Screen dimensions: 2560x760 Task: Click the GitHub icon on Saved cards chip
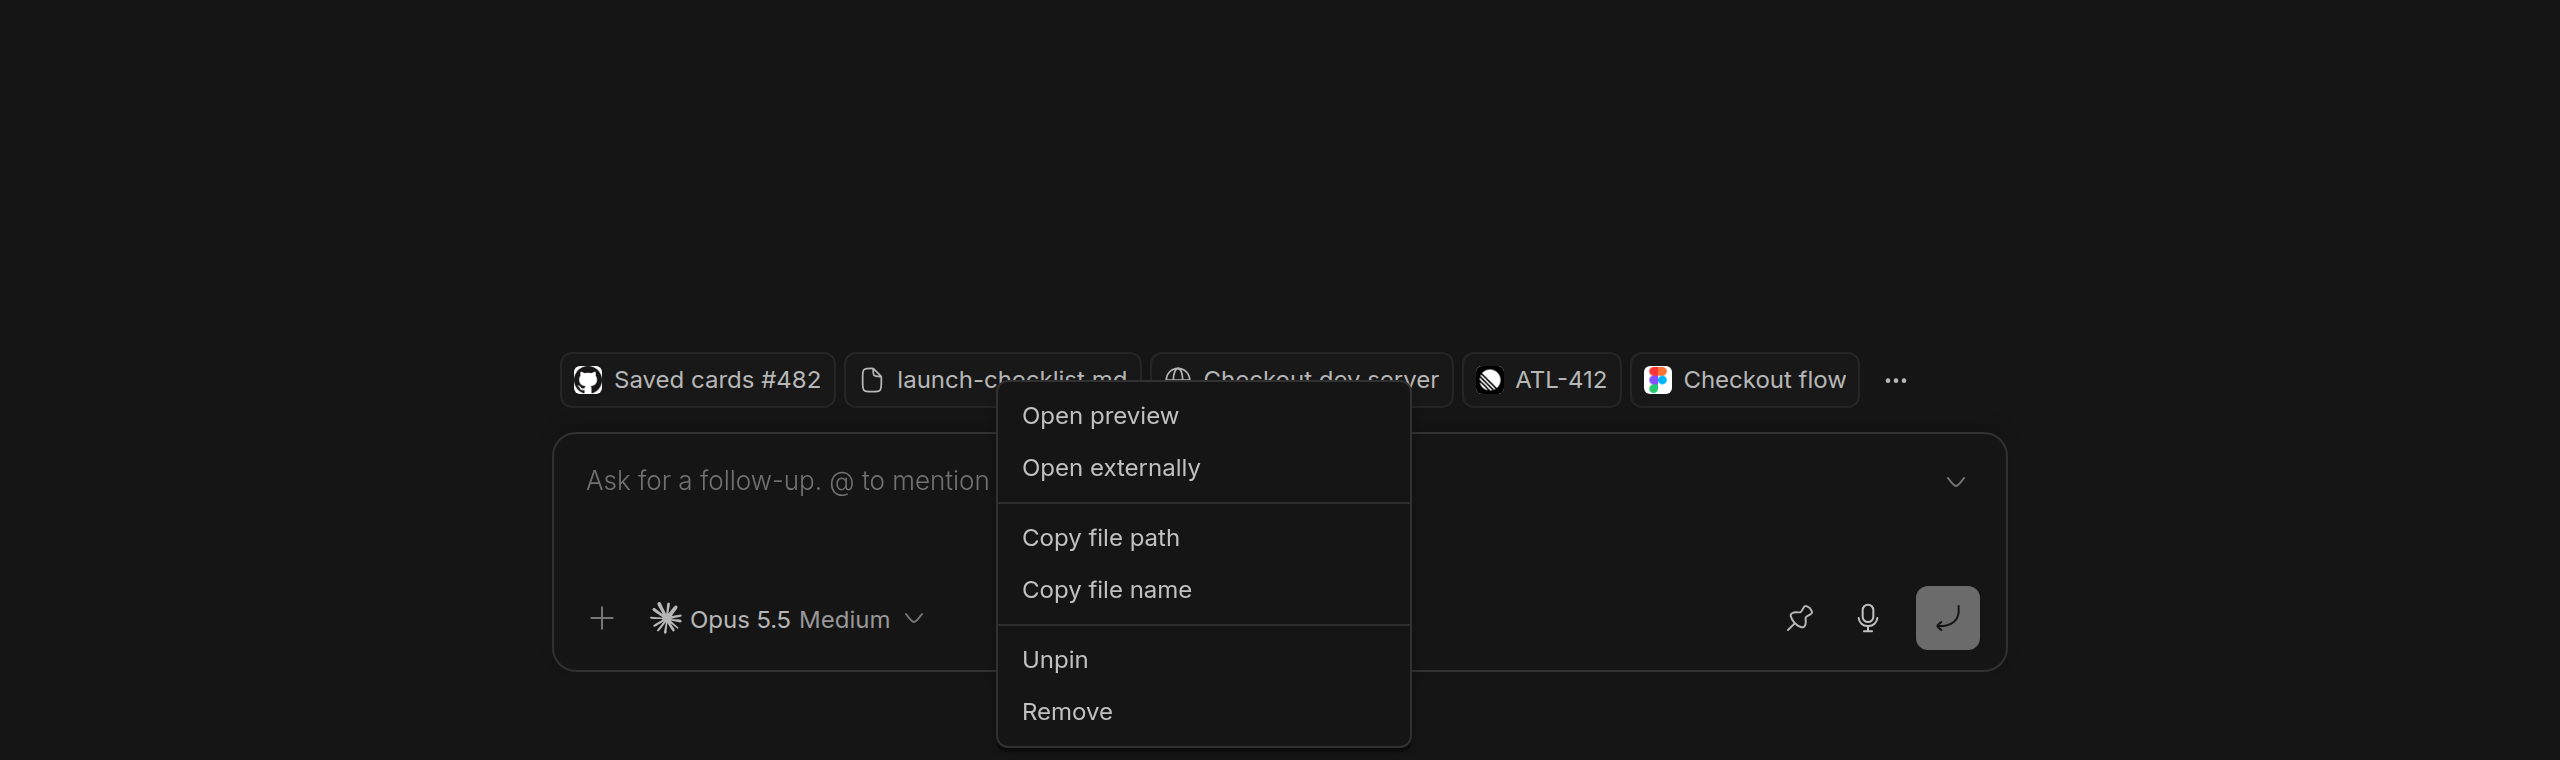coord(588,380)
